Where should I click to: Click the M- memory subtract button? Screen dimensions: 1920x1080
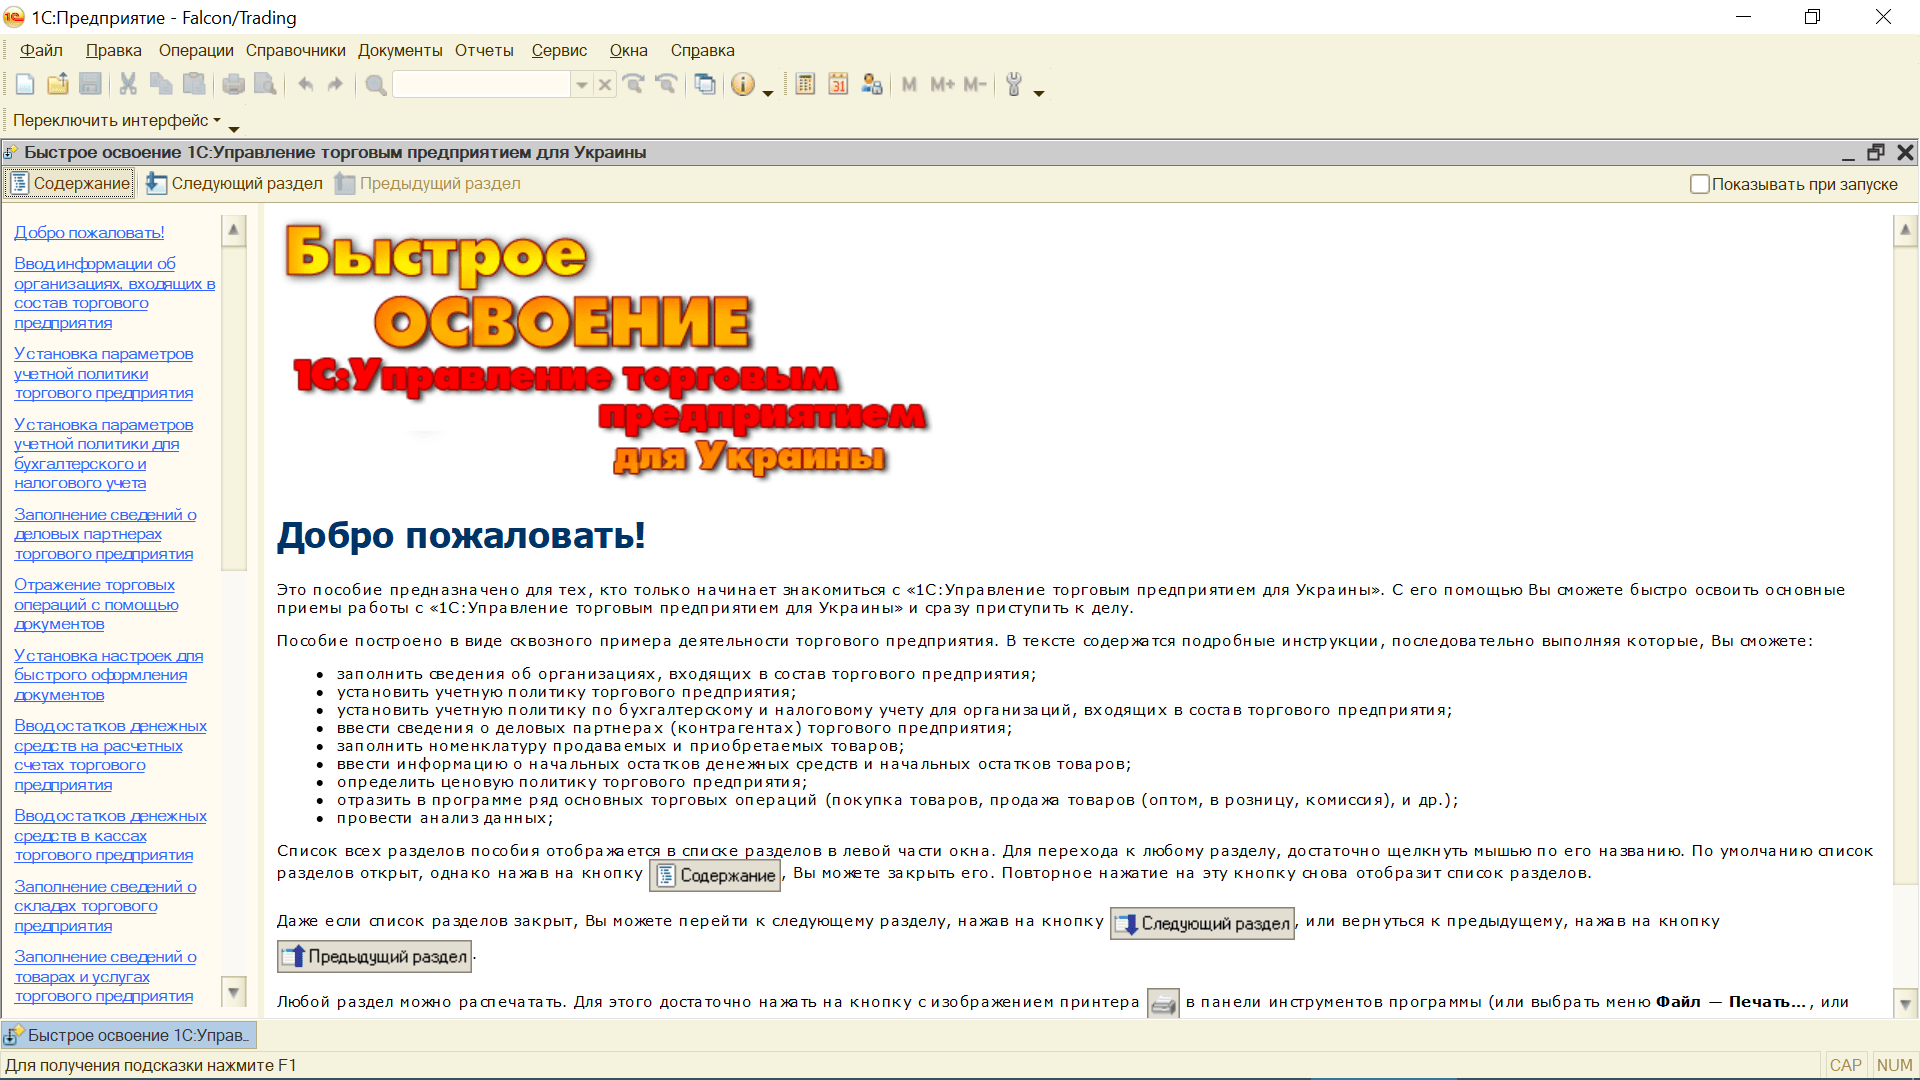point(975,85)
